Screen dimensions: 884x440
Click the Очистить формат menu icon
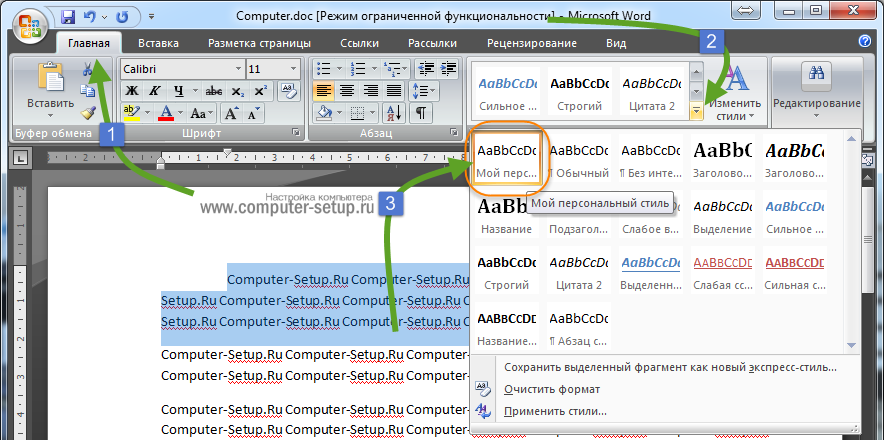(483, 389)
